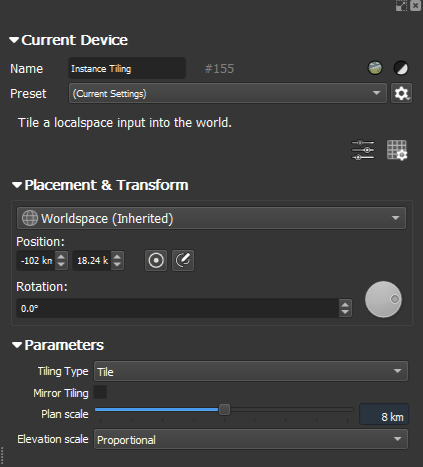Open the Elevation scale Proportional dropdown
The image size is (423, 467).
251,439
